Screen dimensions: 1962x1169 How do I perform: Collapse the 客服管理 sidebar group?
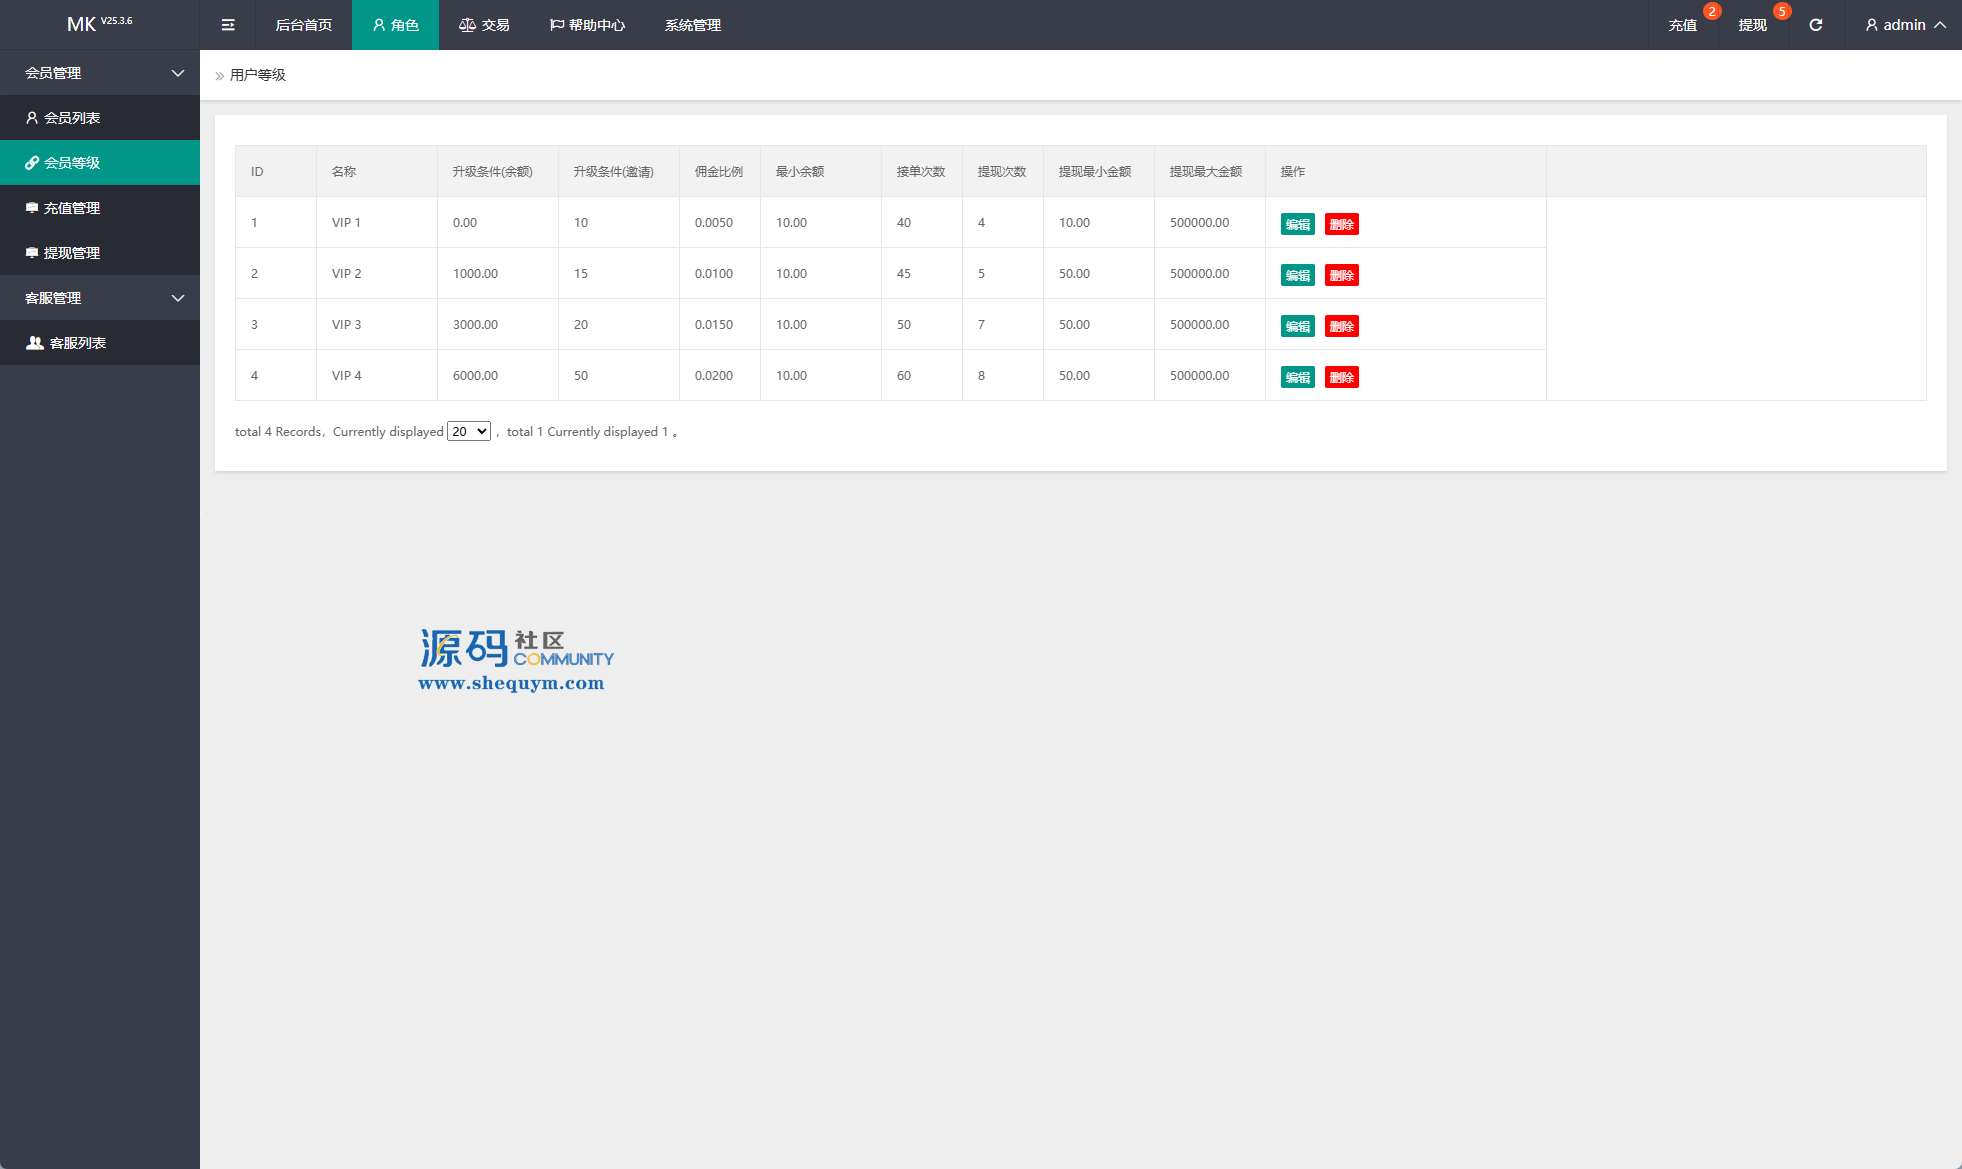(x=100, y=298)
